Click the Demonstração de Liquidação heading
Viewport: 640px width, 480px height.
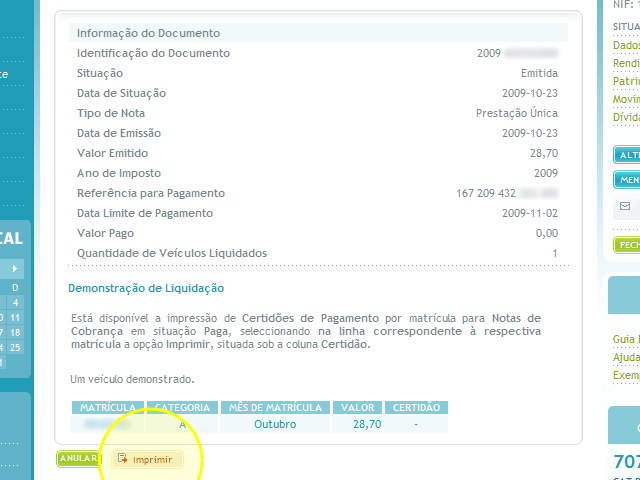[x=146, y=288]
